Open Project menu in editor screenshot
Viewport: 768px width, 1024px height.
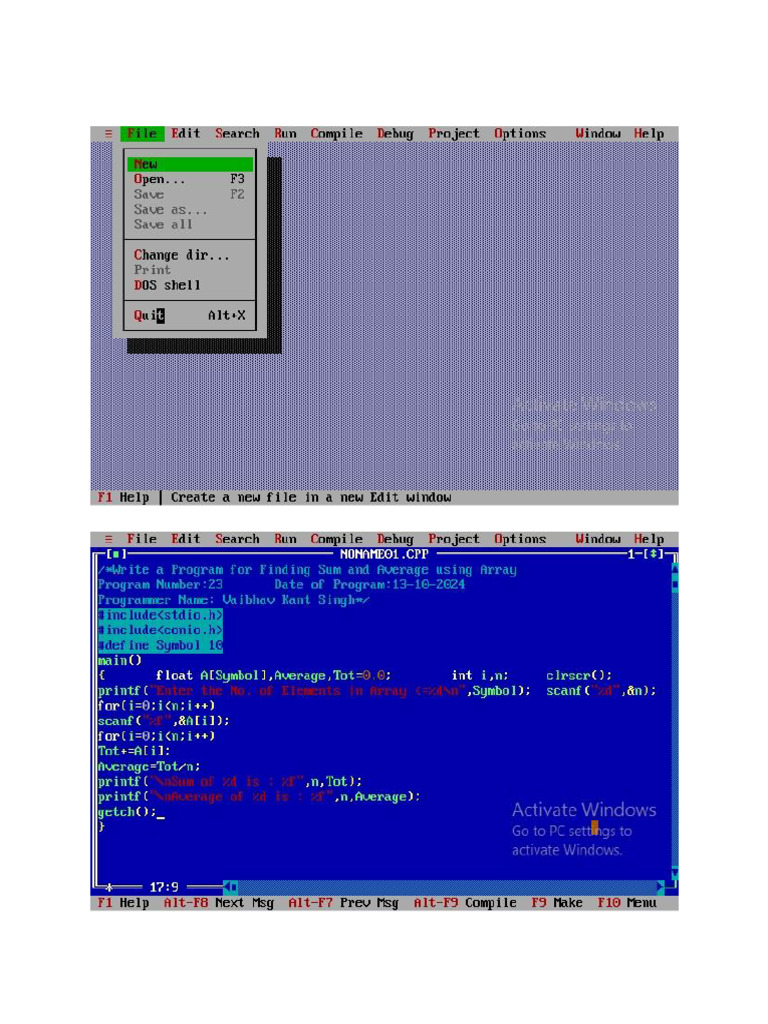454,539
